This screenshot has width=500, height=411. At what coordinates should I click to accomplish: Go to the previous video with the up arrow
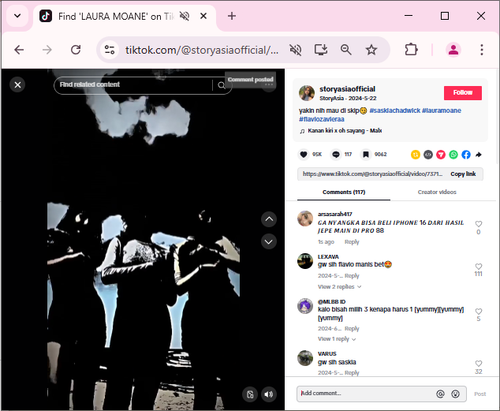[269, 219]
